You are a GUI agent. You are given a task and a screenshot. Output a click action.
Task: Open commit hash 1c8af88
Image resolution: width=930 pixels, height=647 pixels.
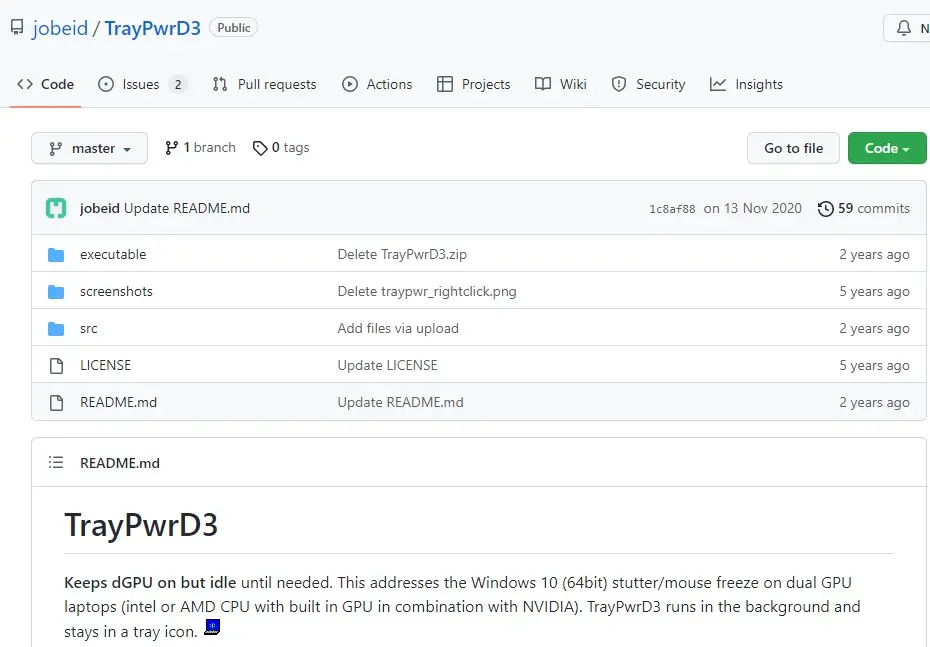[x=672, y=209]
